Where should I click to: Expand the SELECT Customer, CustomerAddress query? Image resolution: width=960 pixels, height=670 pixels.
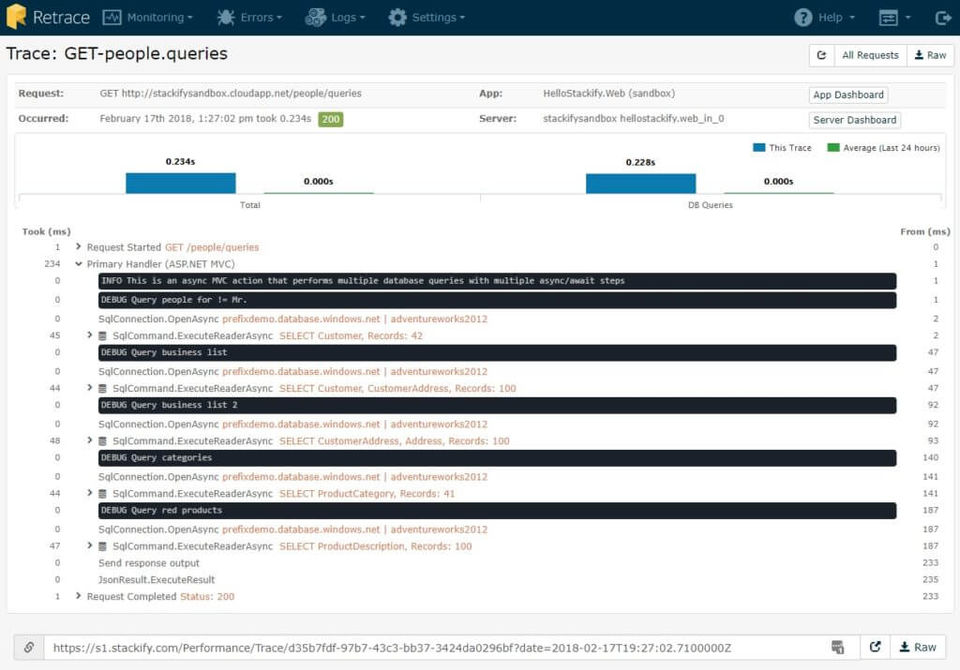[x=90, y=388]
